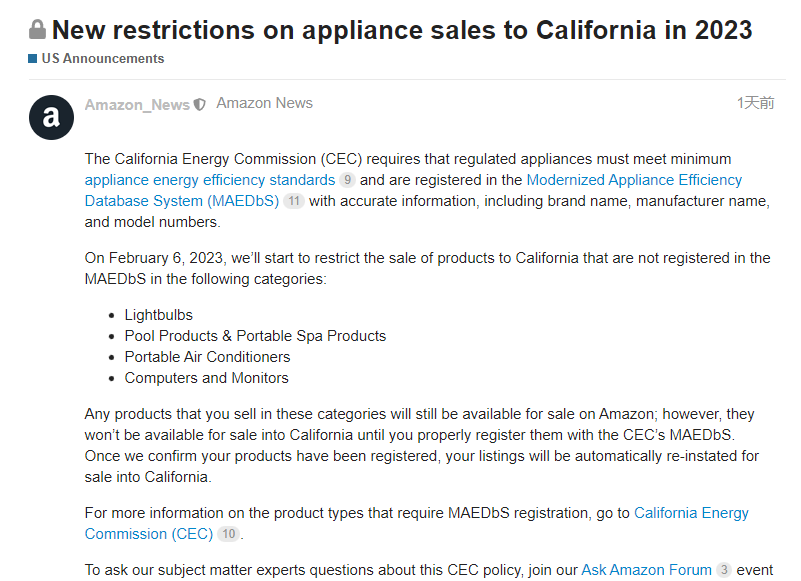Screen dimensions: 801x581
Task: Open the appliance energy efficiency standards link
Action: pos(210,180)
